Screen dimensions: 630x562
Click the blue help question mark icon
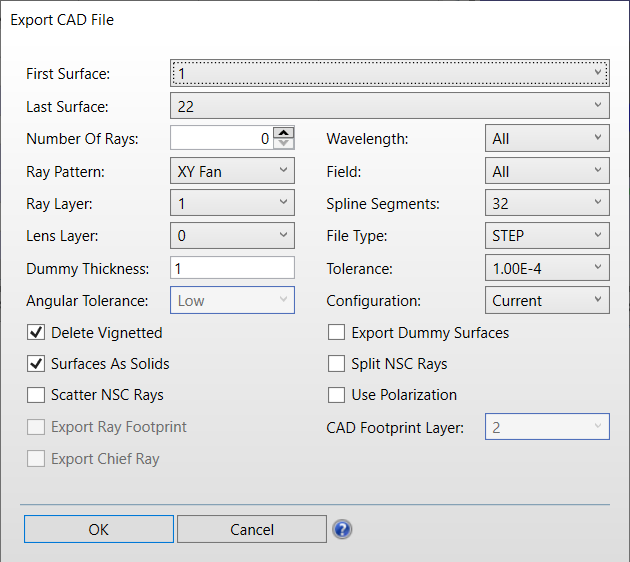pos(341,529)
